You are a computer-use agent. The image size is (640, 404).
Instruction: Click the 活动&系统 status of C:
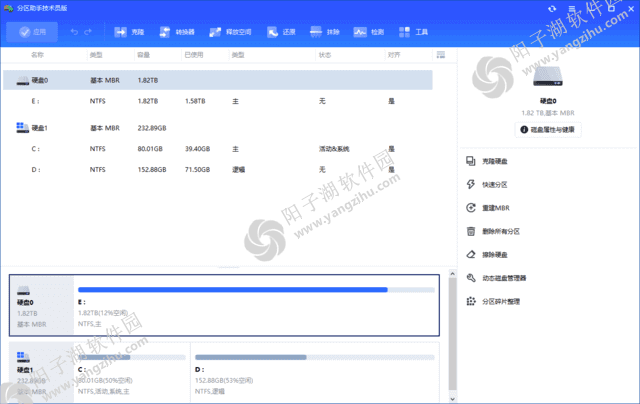pos(334,149)
